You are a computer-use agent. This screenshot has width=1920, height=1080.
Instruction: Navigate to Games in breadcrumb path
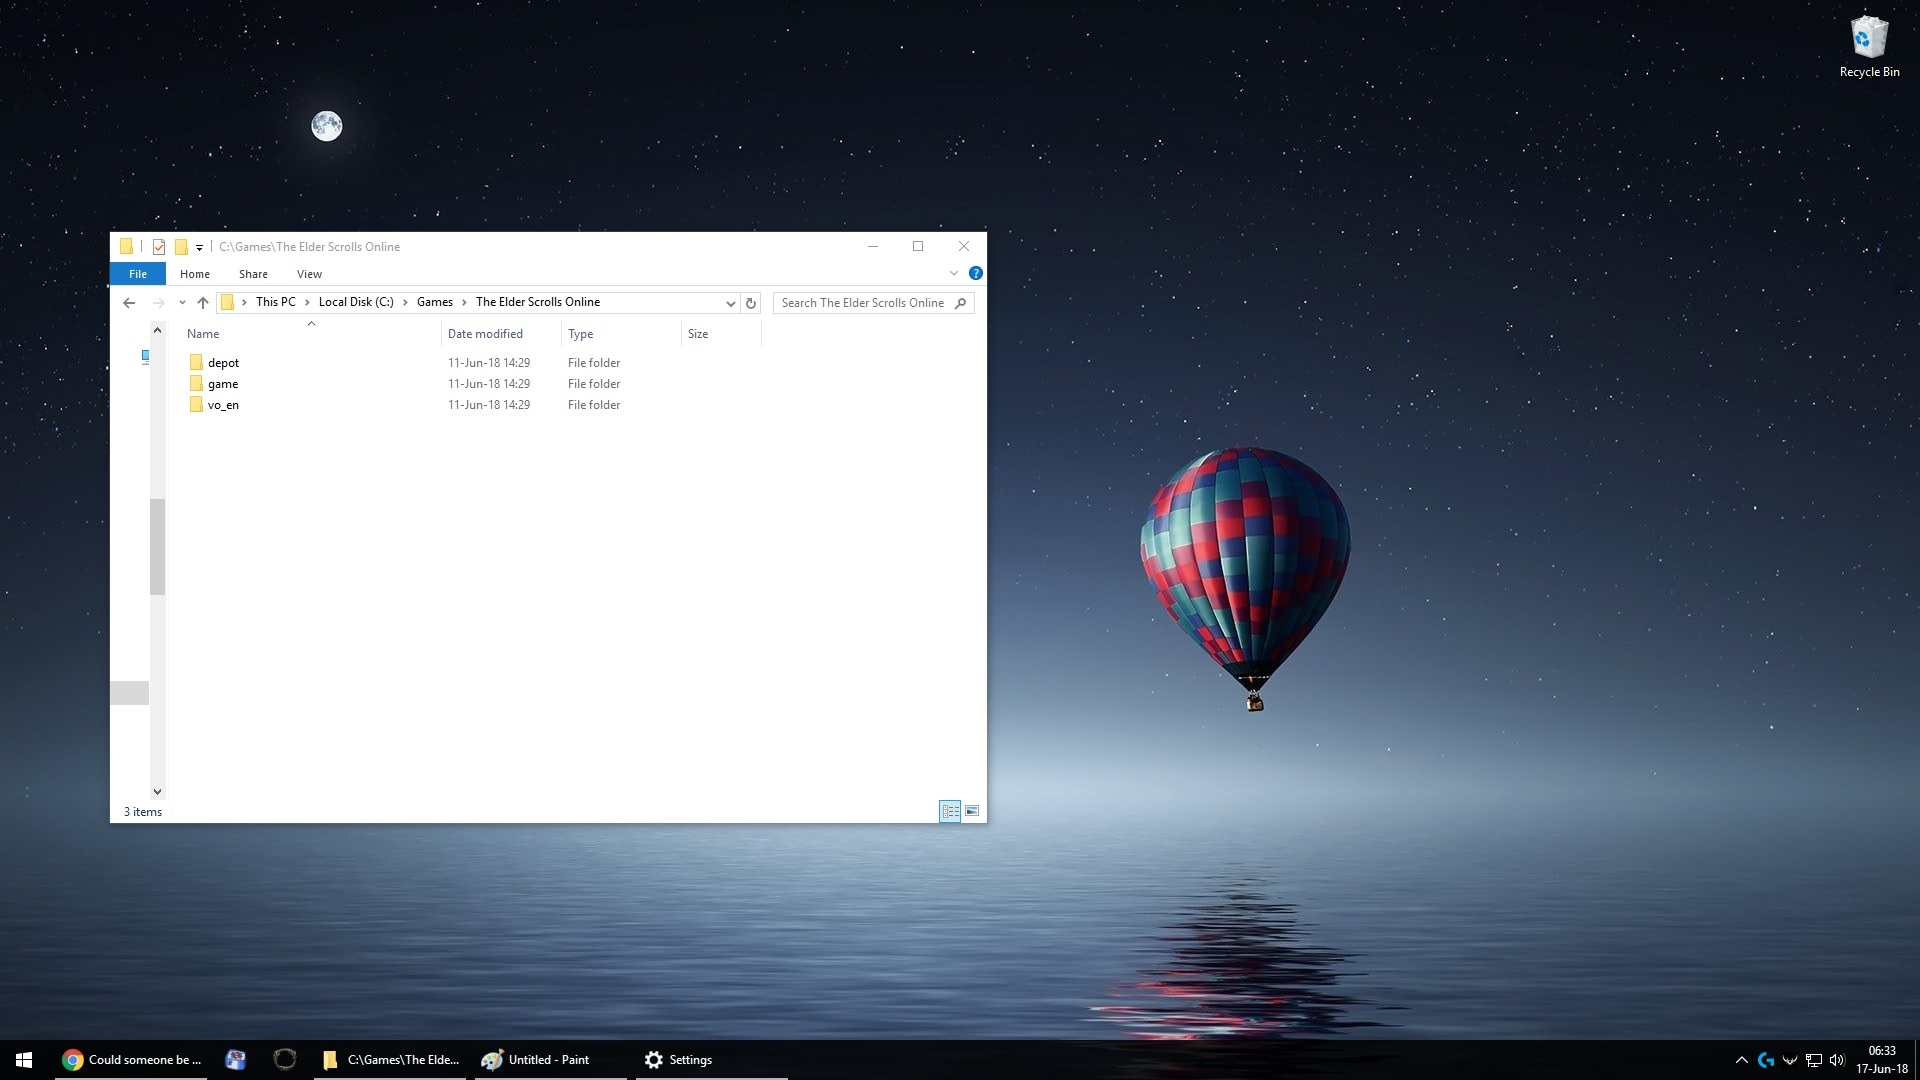click(434, 302)
